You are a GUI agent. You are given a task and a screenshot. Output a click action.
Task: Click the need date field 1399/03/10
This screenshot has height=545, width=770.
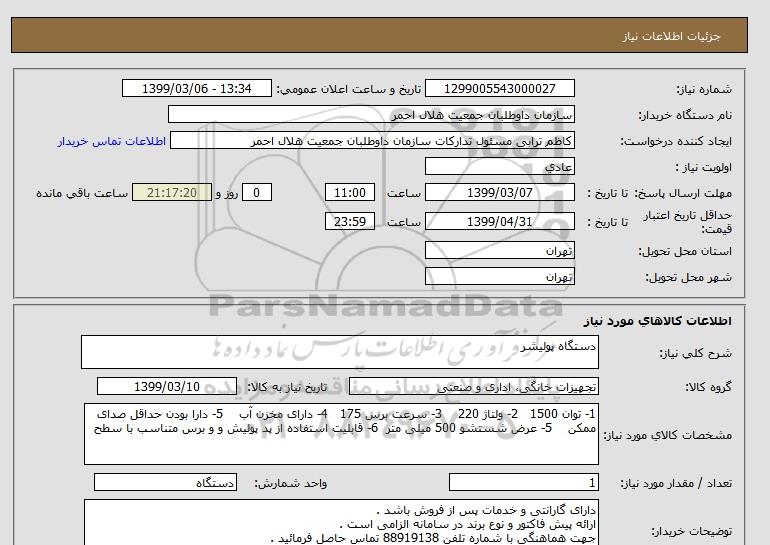pos(167,386)
